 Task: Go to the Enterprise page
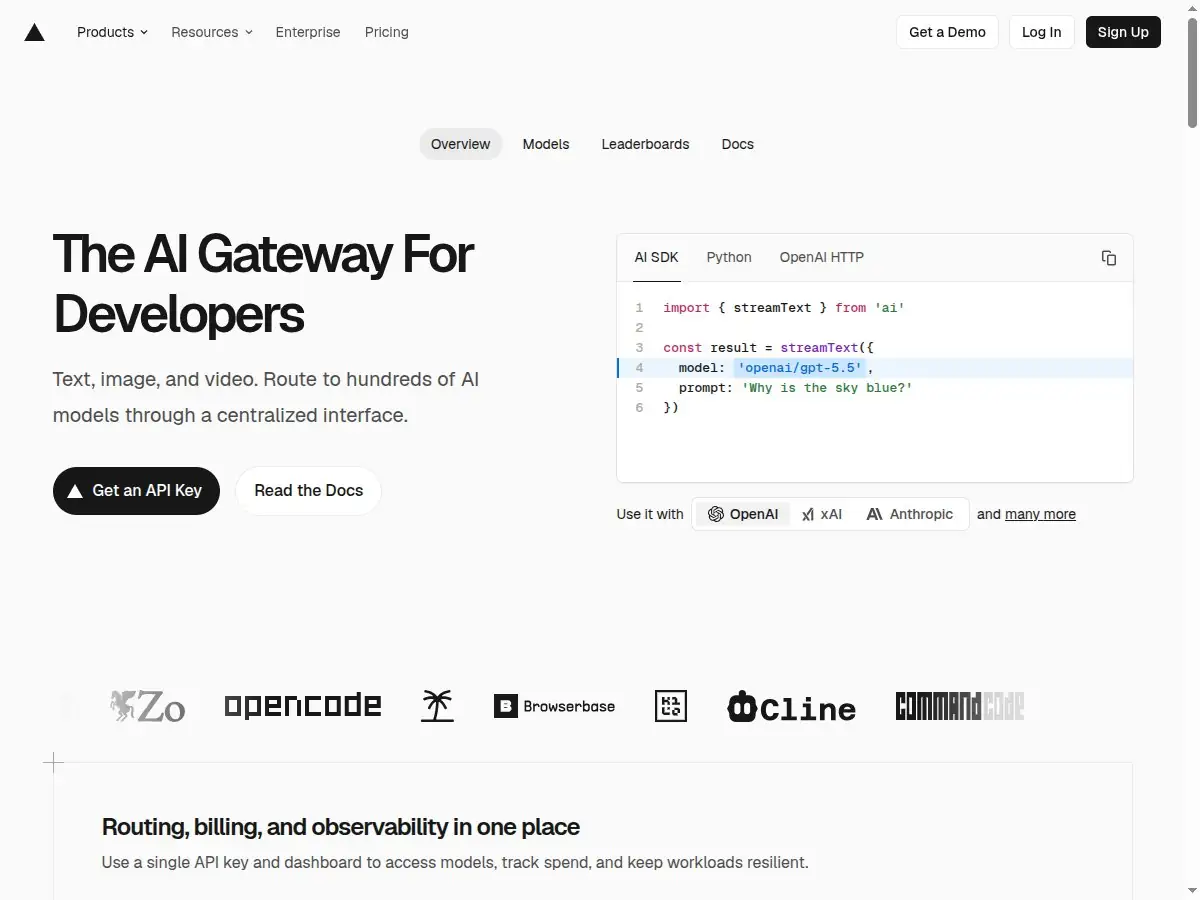pyautogui.click(x=308, y=32)
